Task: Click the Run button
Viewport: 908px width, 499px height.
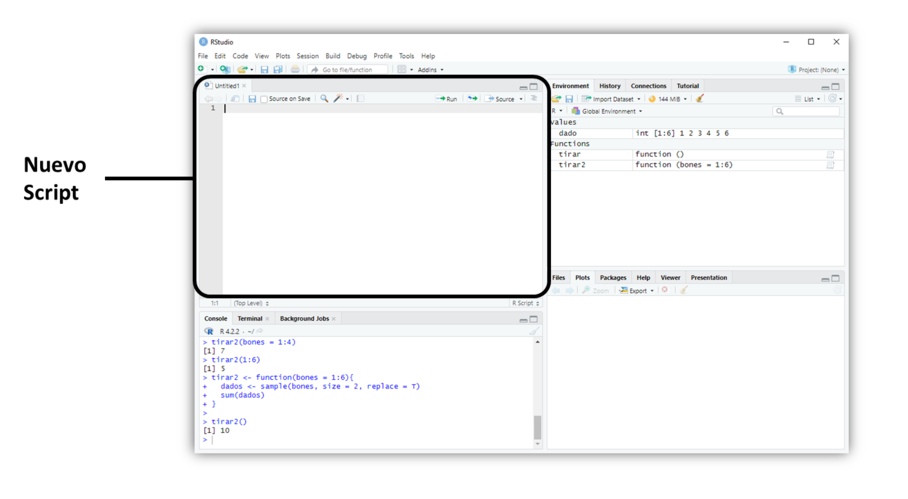Action: pos(447,99)
